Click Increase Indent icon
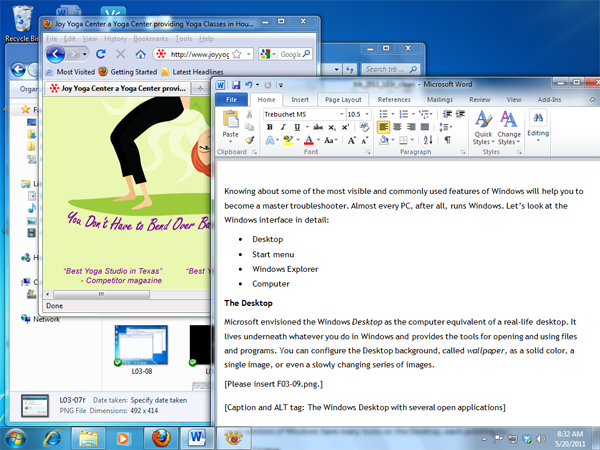Viewport: 600px width, 450px height. [460, 114]
